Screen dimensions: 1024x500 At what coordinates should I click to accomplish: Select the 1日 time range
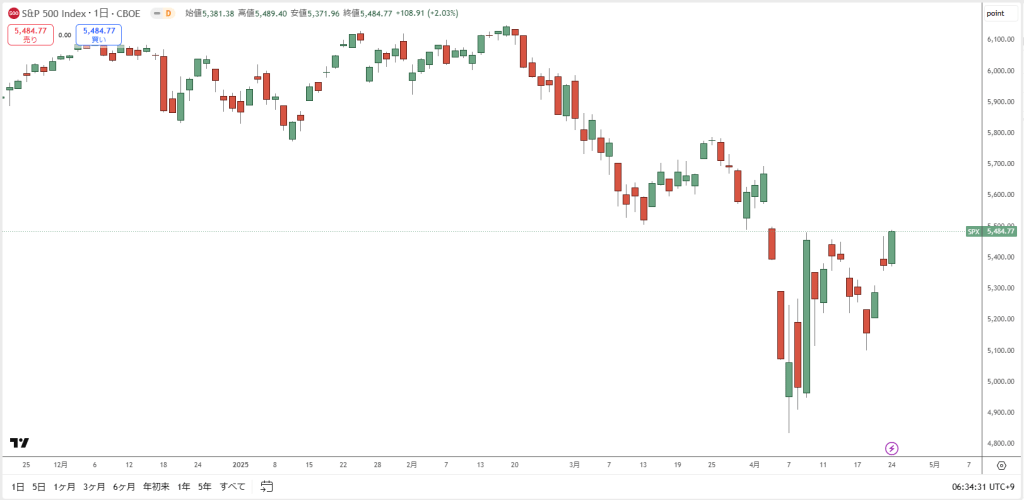[x=18, y=486]
